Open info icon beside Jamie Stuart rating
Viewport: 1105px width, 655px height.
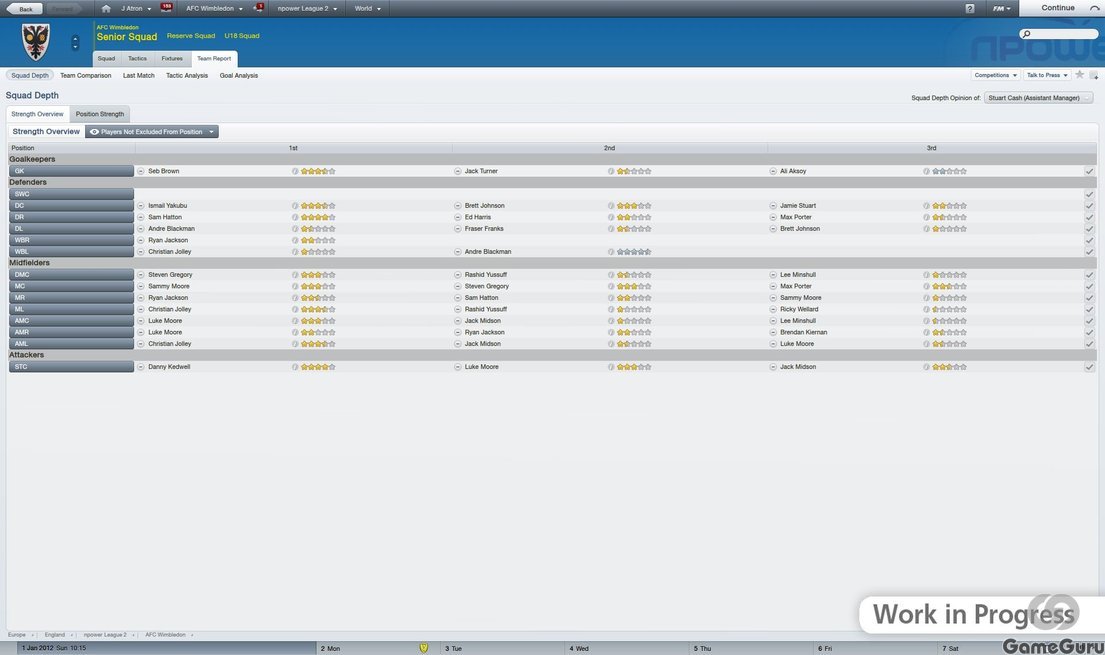click(927, 206)
